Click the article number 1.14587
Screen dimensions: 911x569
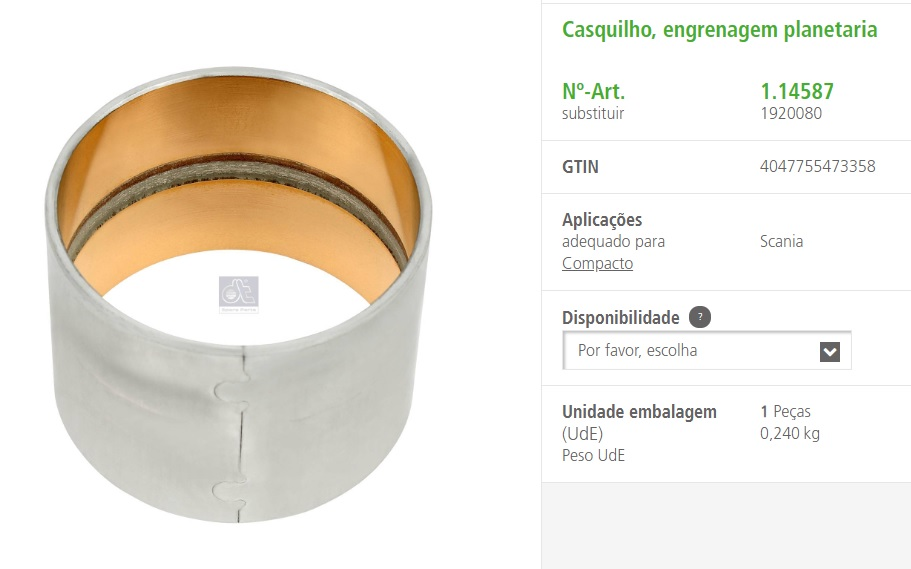pos(797,91)
